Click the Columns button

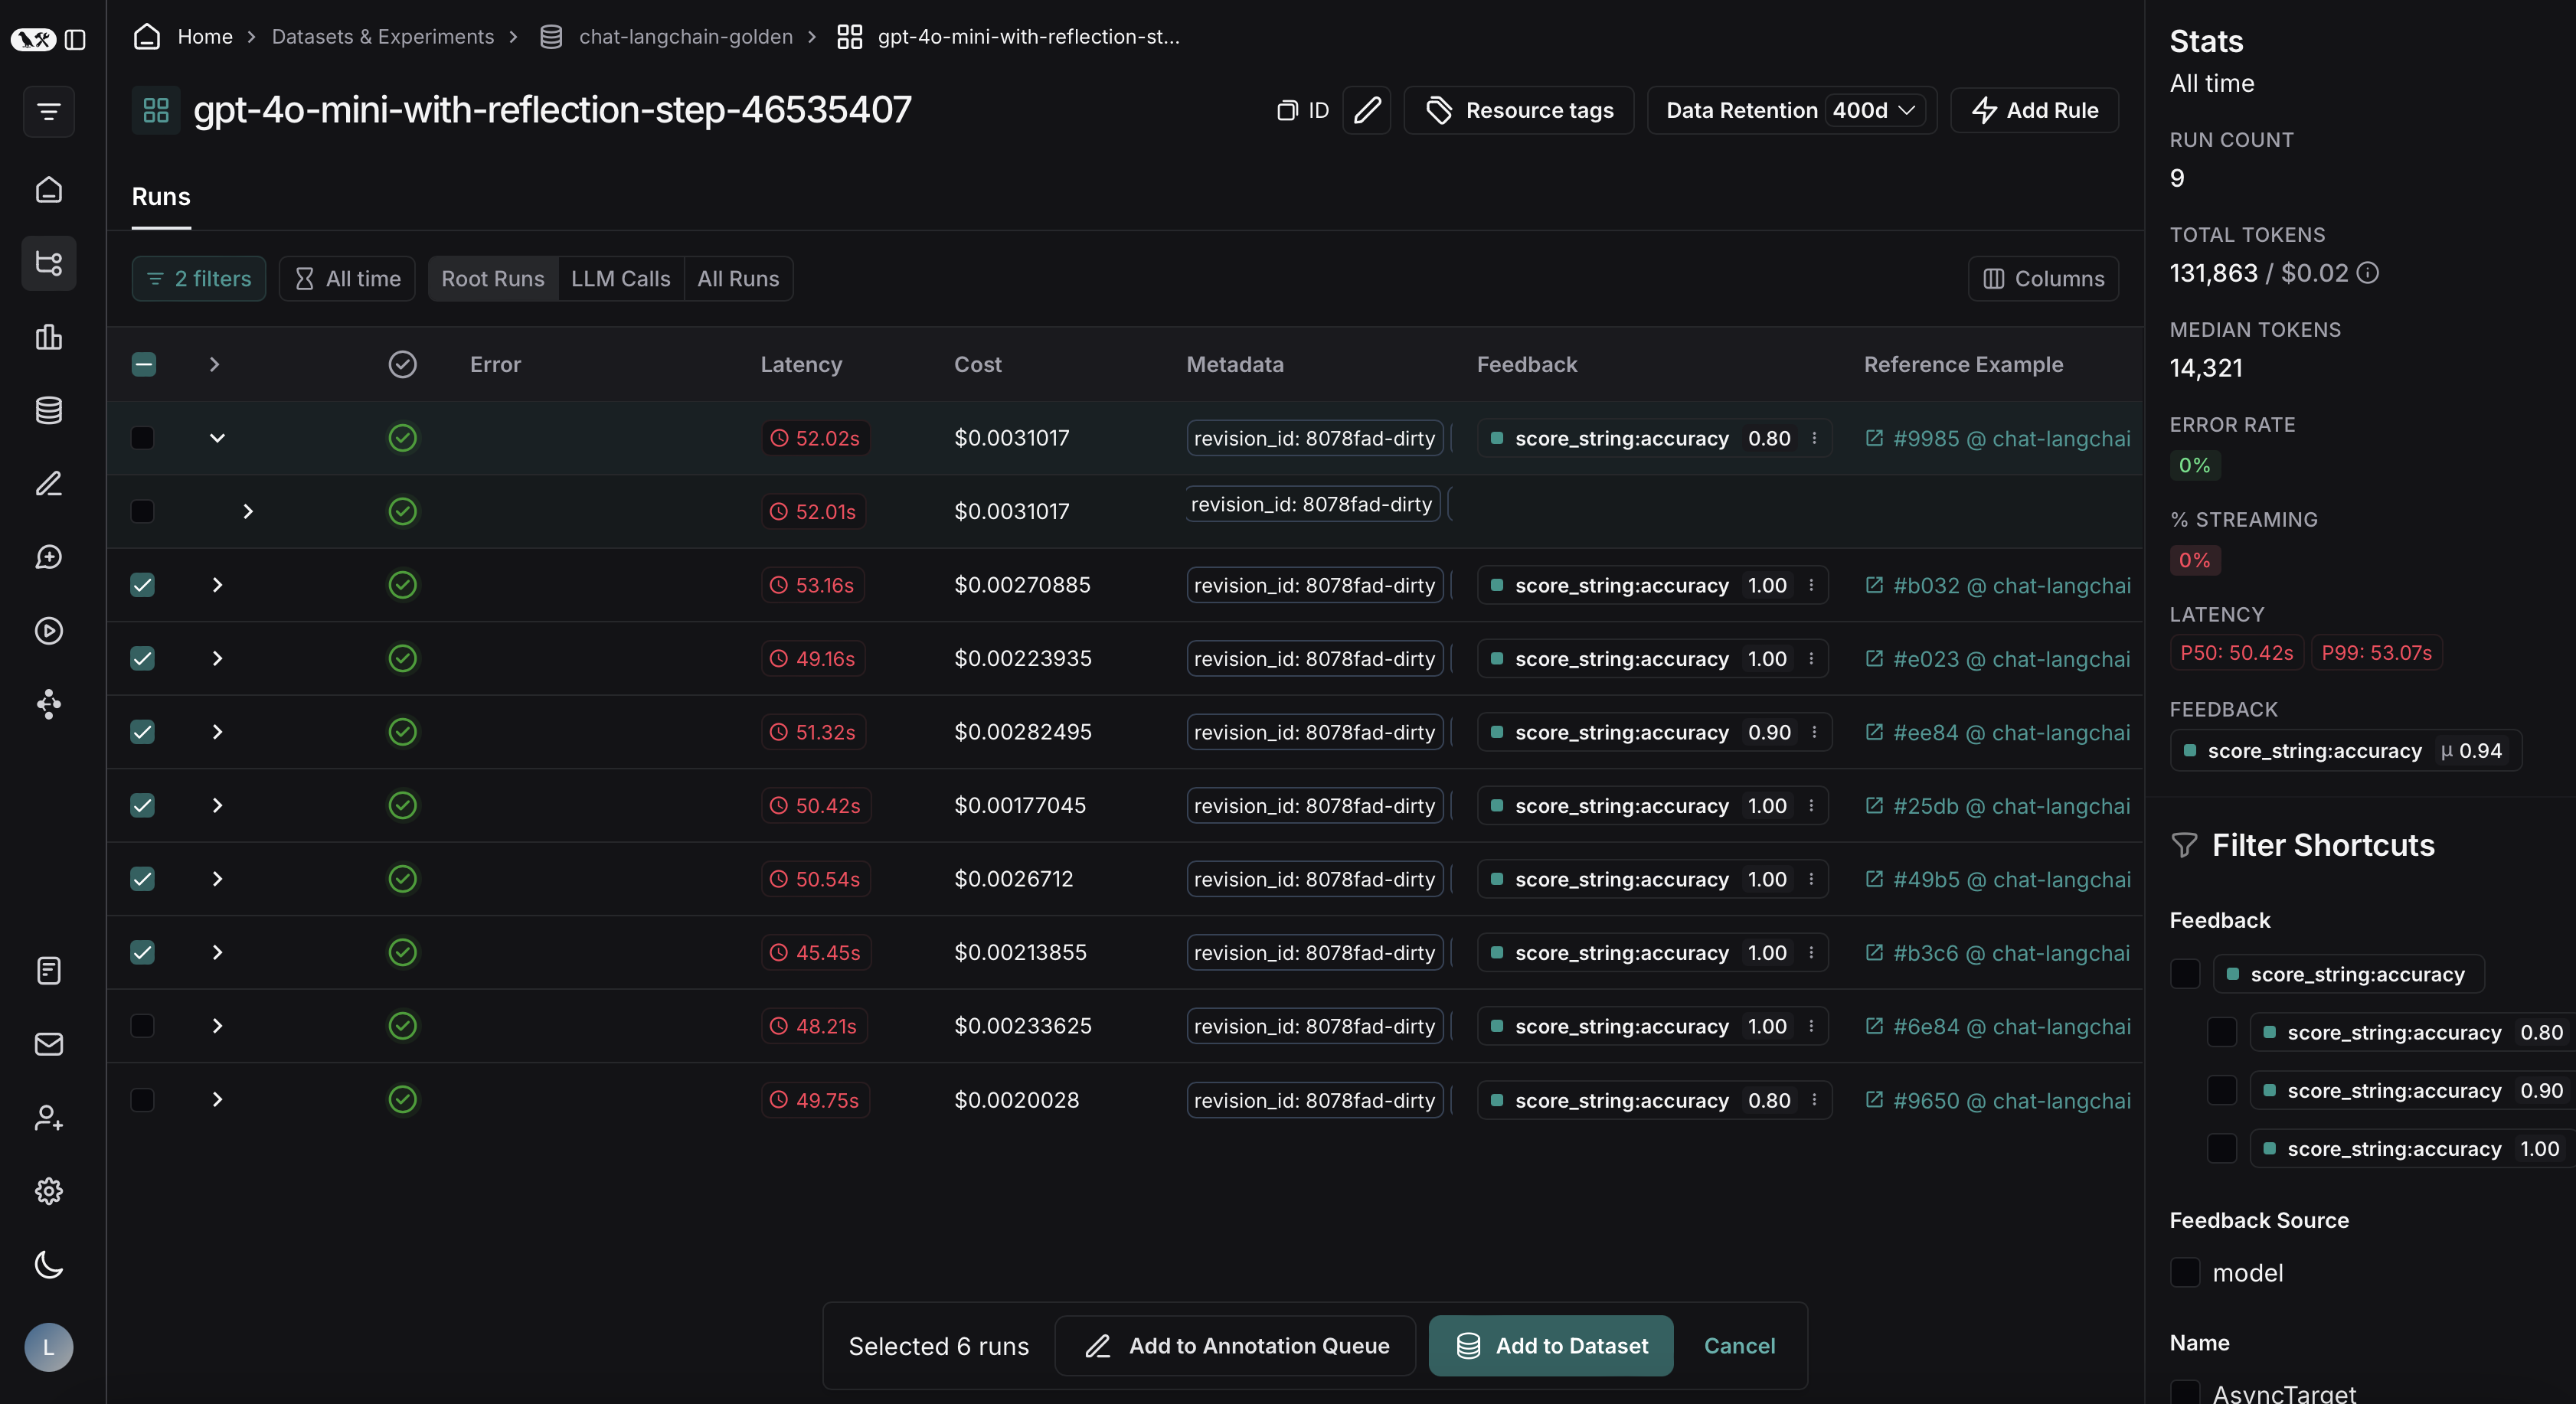pos(2043,279)
